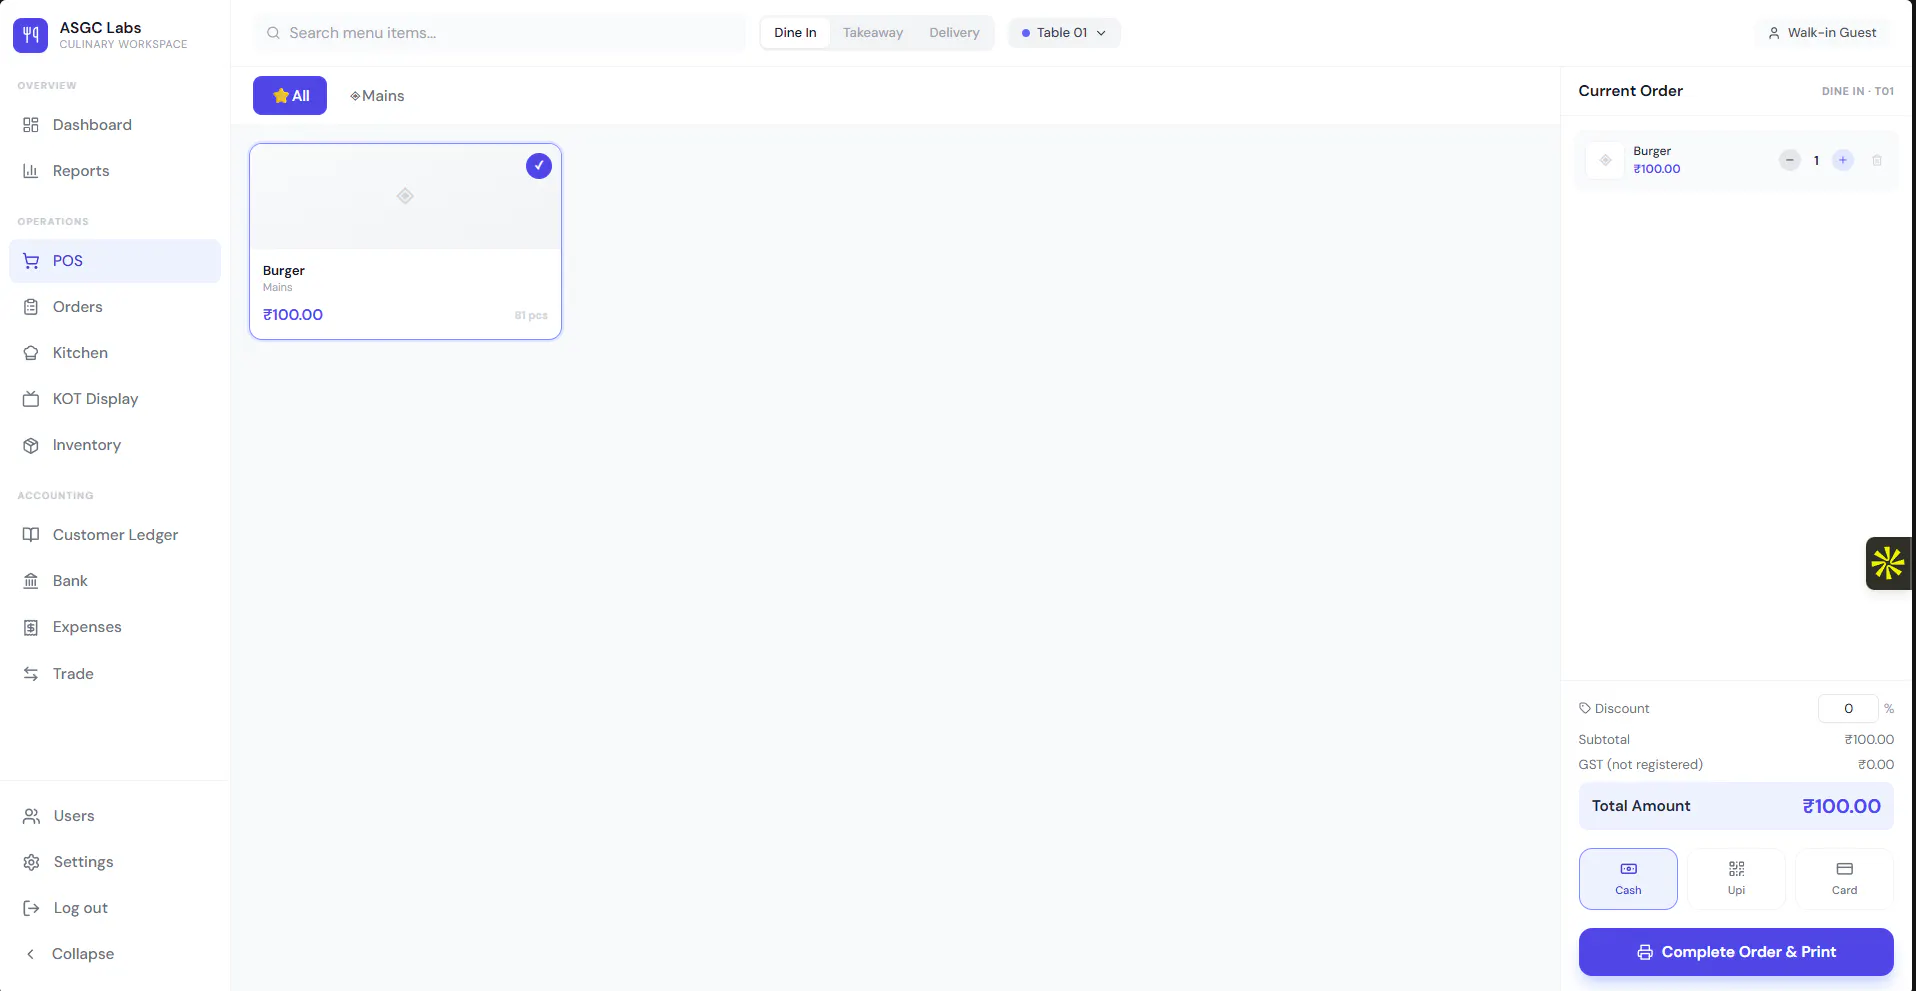1916x991 pixels.
Task: Open the Reports section
Action: [115, 171]
